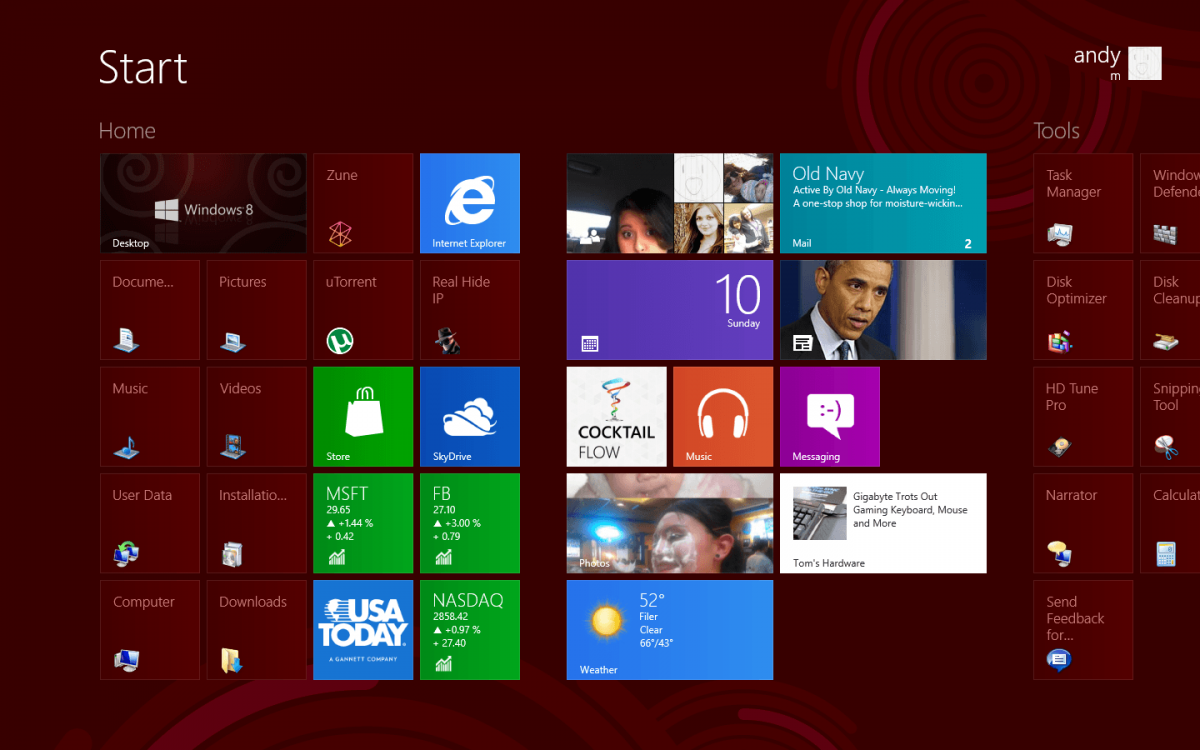The width and height of the screenshot is (1200, 750).
Task: Launch uTorrent from its tile
Action: (x=362, y=309)
